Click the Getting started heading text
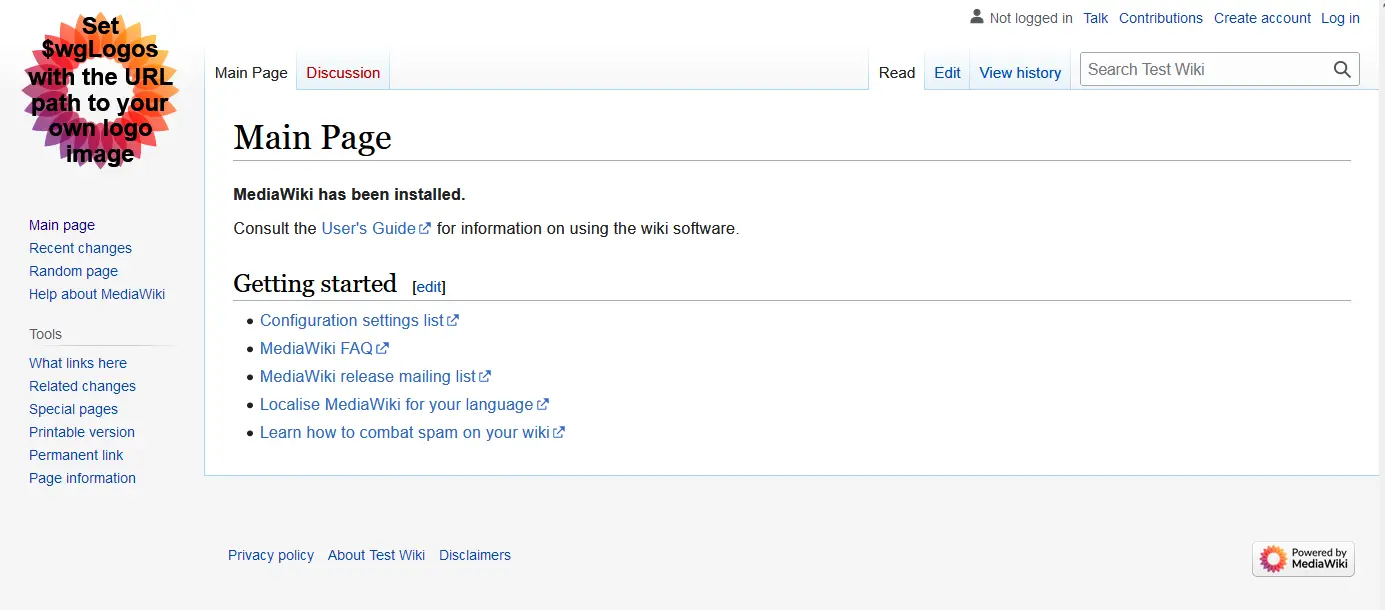Screen dimensions: 1385x610 tap(315, 284)
